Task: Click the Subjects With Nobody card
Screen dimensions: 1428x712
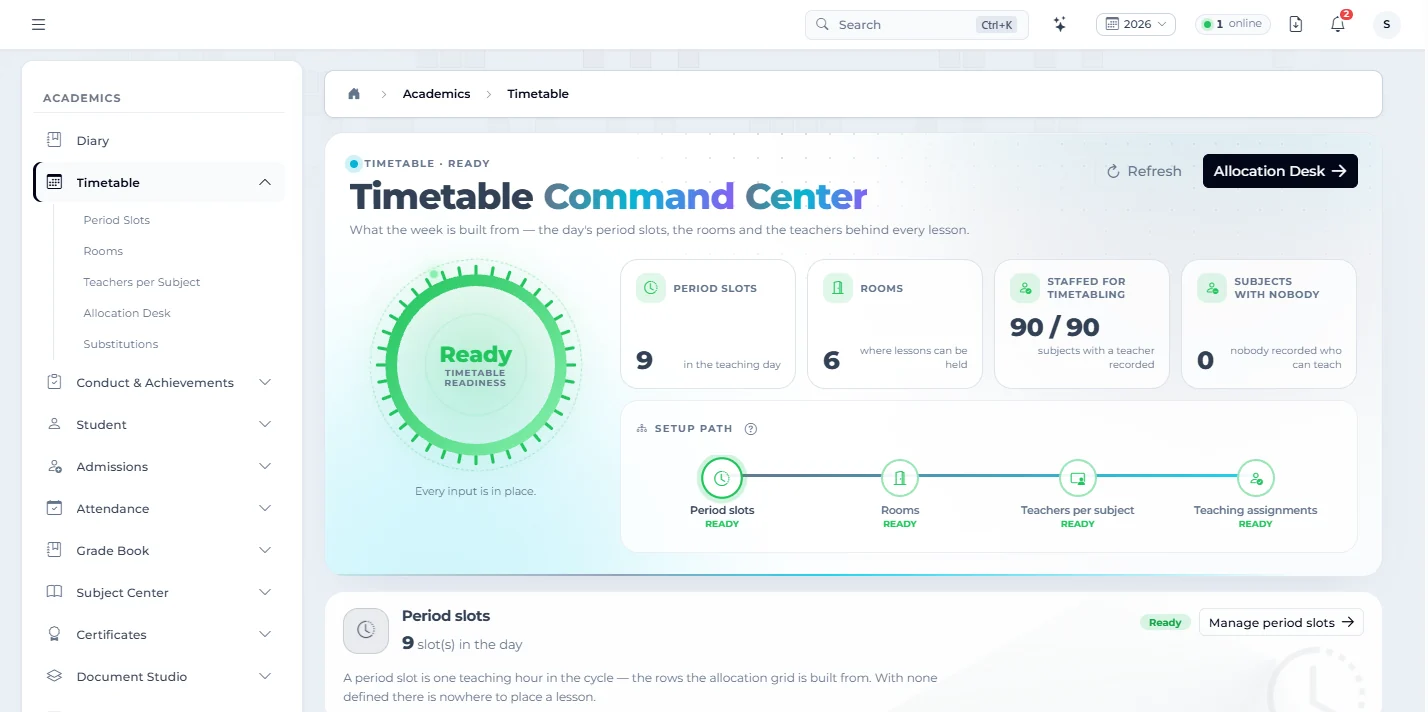Action: tap(1269, 324)
